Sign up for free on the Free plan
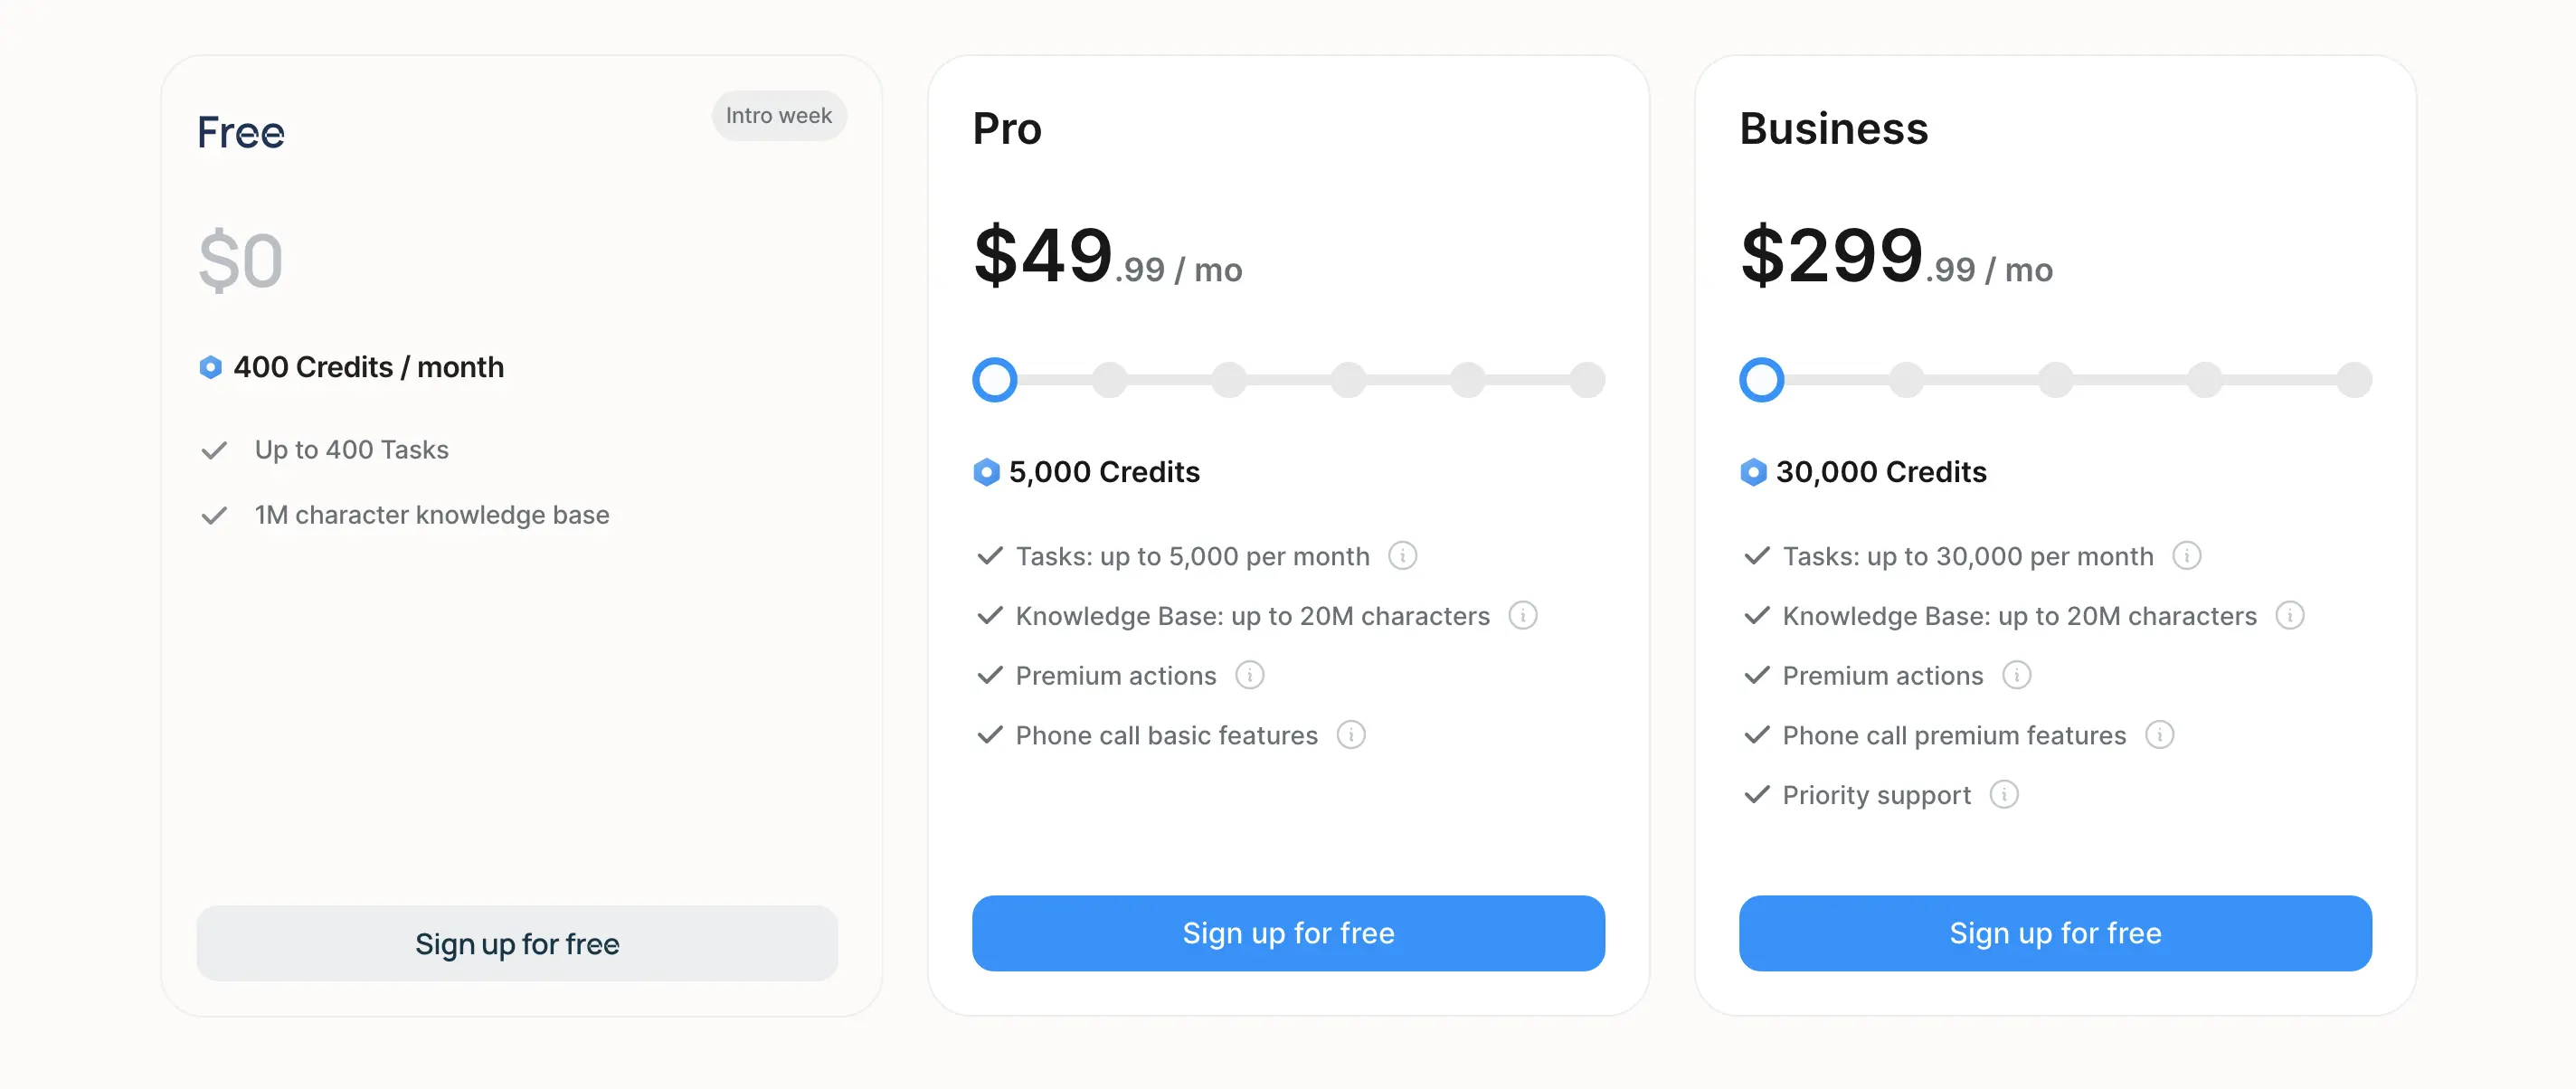The width and height of the screenshot is (2576, 1089). [517, 943]
